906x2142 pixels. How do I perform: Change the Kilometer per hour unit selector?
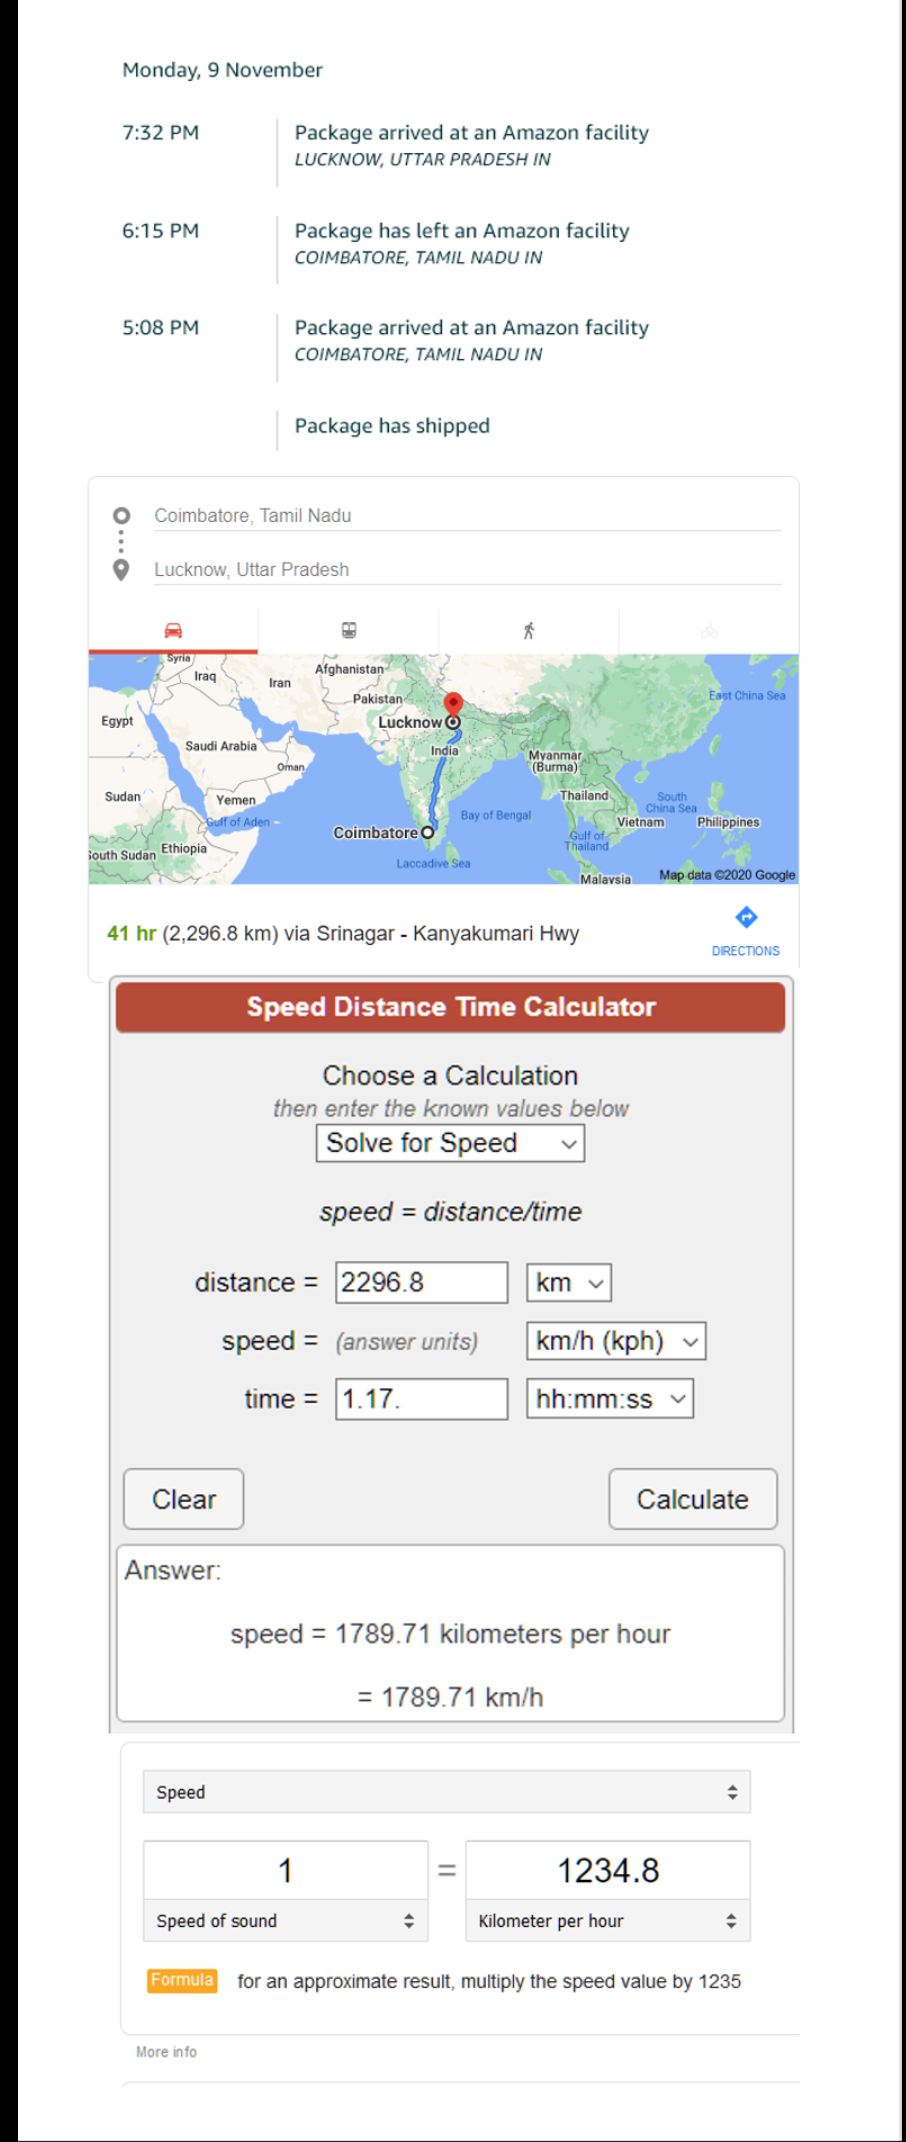(607, 1921)
